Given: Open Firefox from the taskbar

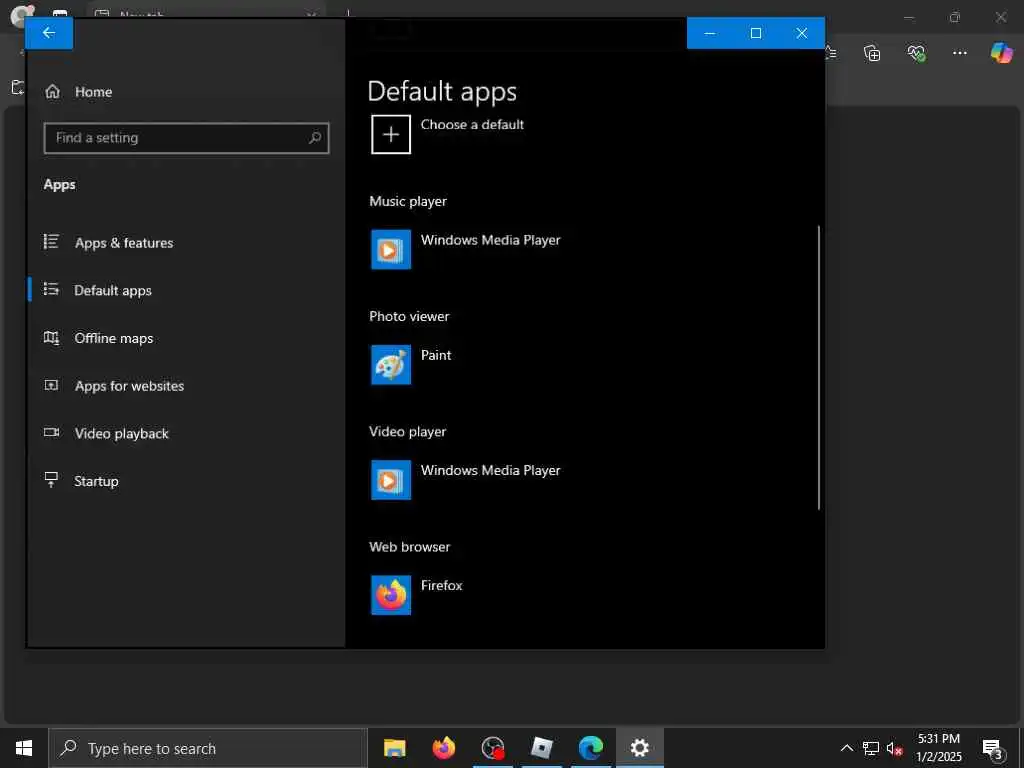Looking at the screenshot, I should click(443, 748).
